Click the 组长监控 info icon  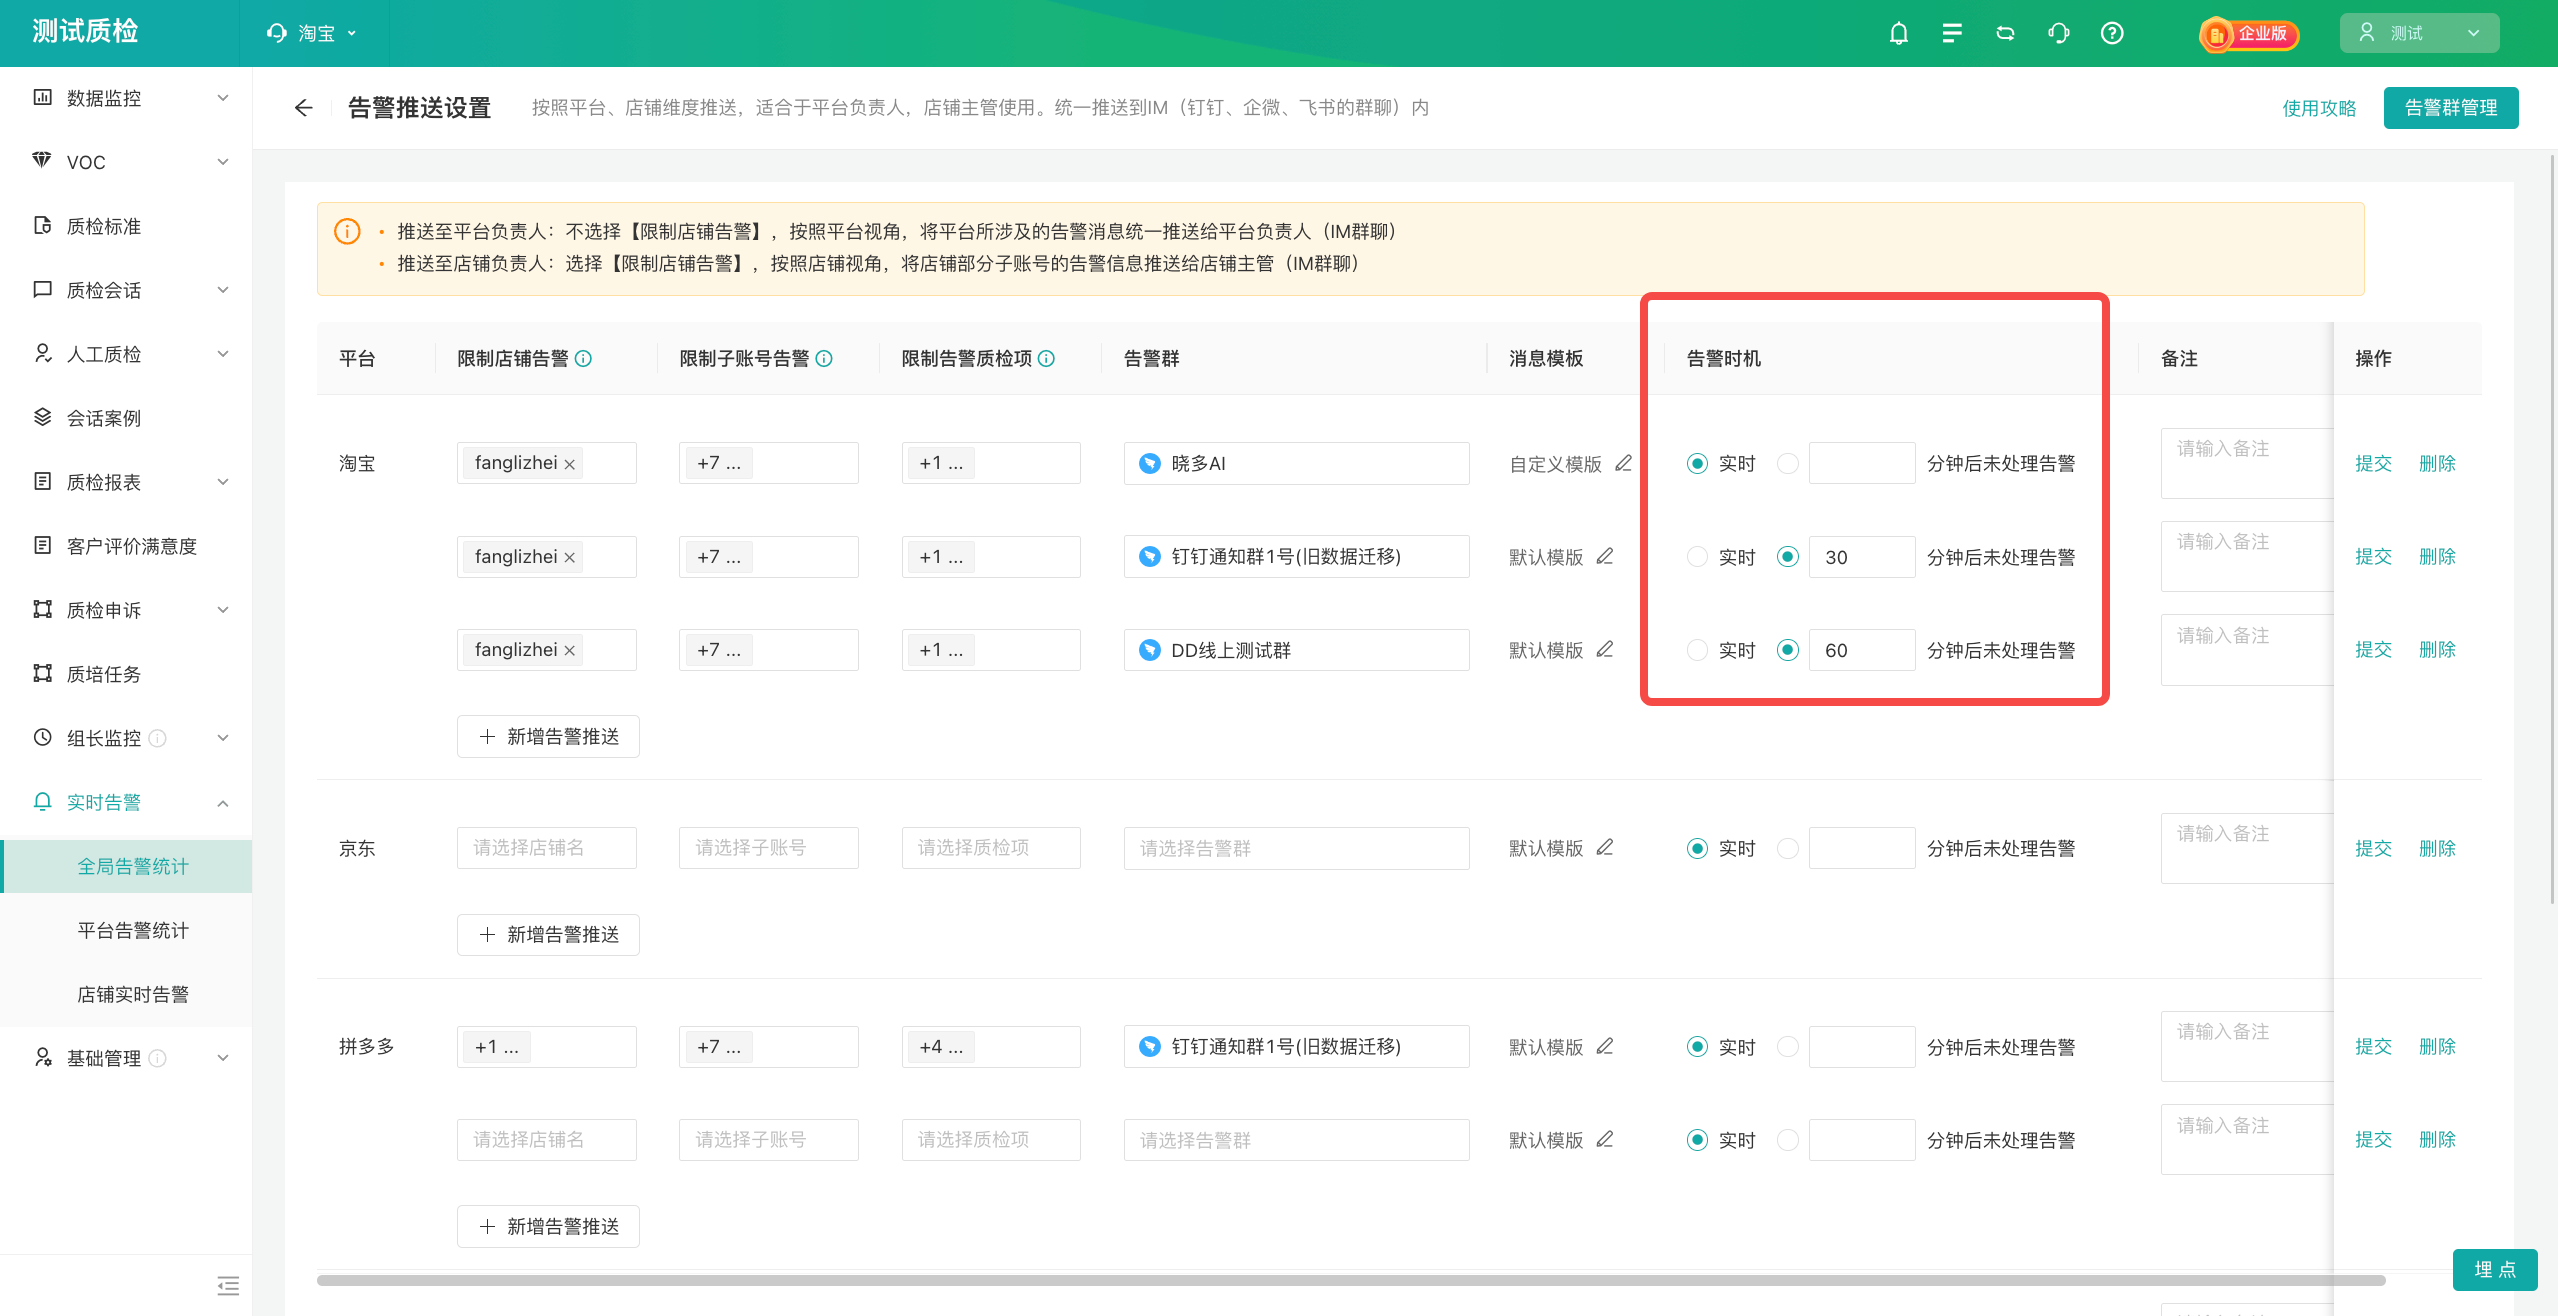(x=157, y=738)
